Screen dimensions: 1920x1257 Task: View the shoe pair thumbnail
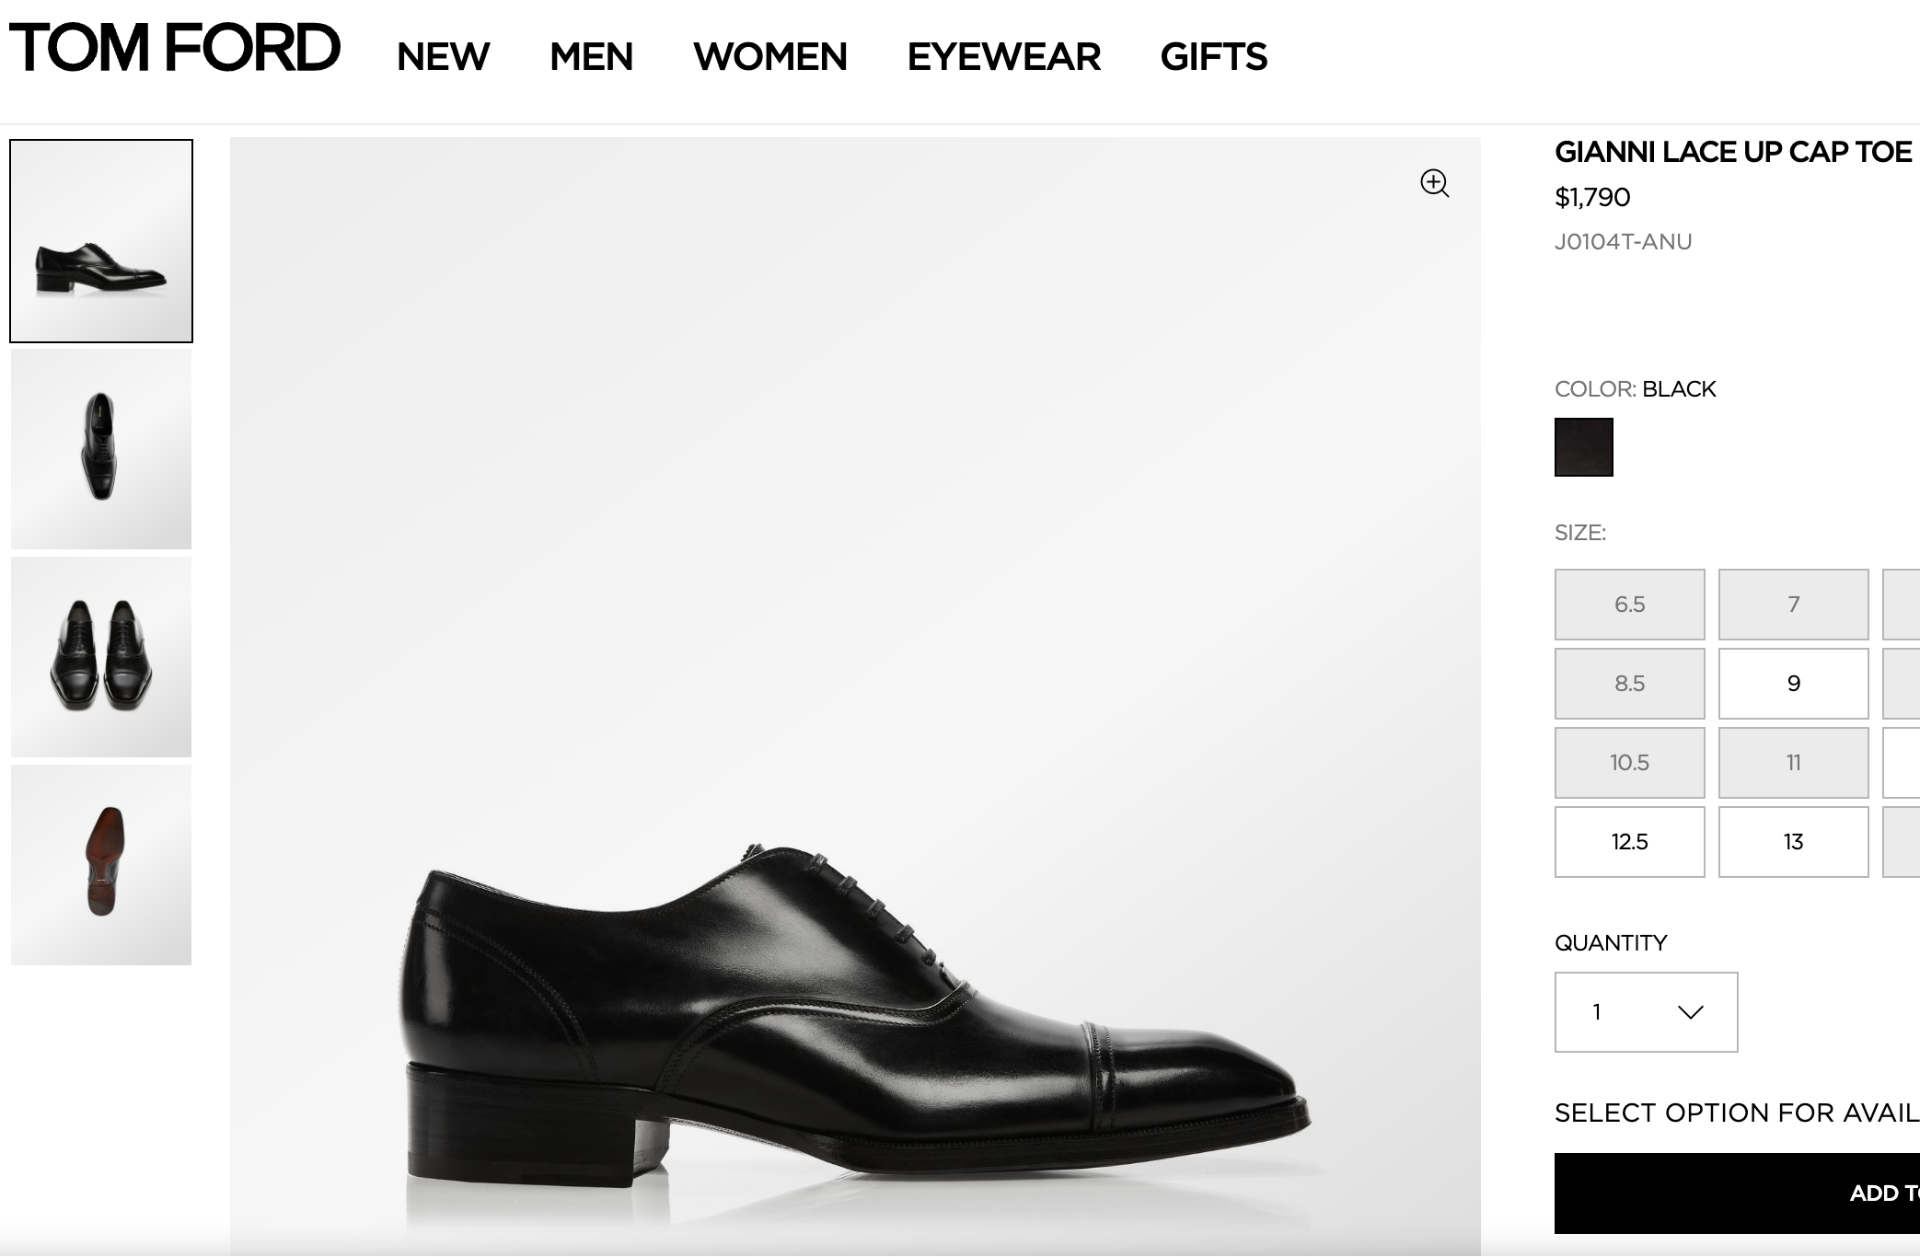point(102,652)
